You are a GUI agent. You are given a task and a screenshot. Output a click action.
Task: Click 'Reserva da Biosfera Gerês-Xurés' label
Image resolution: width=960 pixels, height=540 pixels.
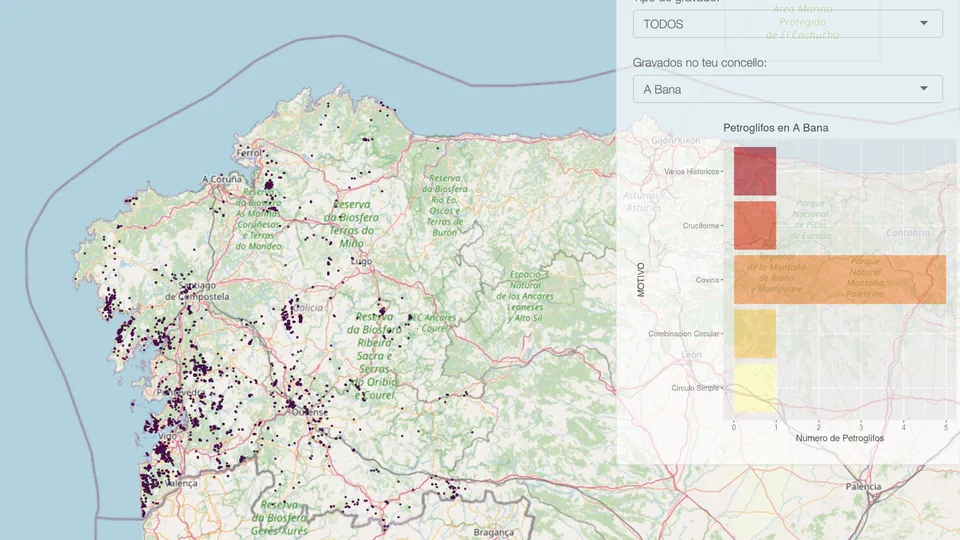point(279,518)
